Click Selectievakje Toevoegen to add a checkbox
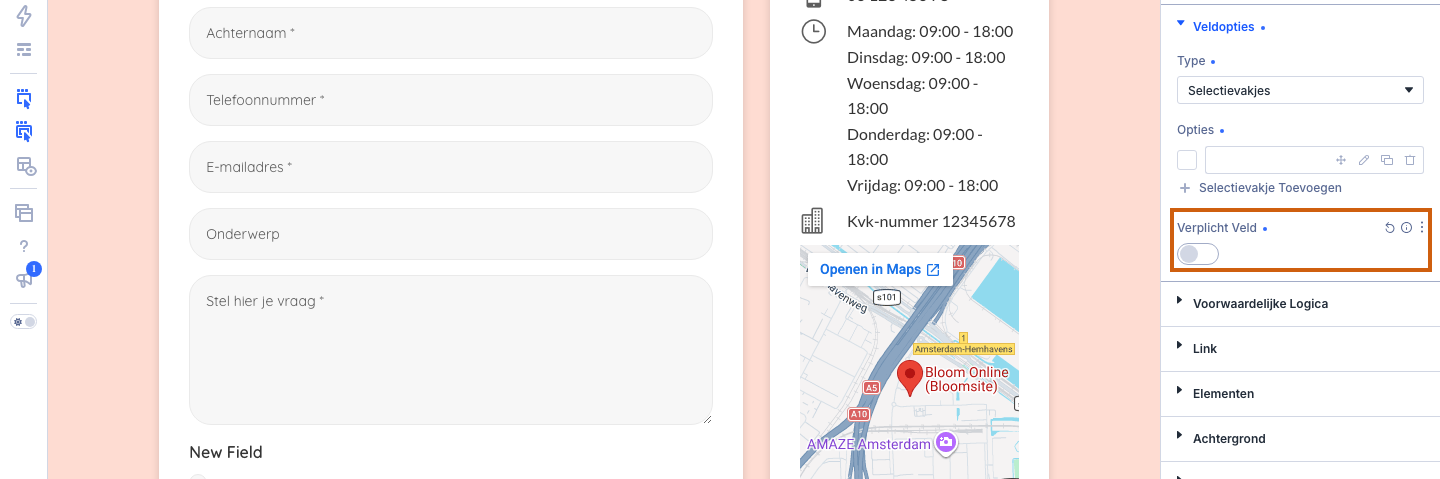Image resolution: width=1440 pixels, height=479 pixels. (x=1270, y=188)
